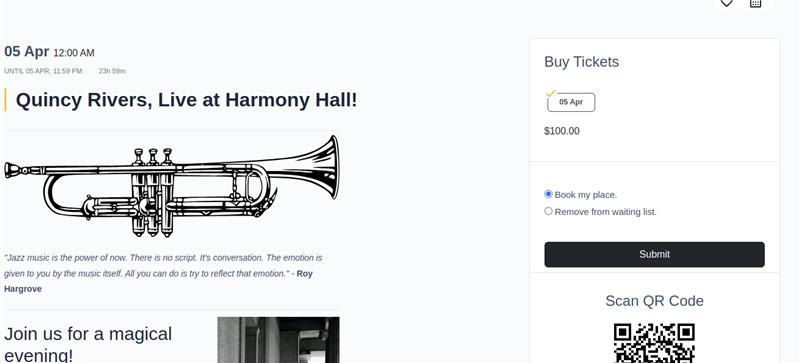Screen dimensions: 800x363
Task: Click the Buy Tickets heading
Action: coord(582,62)
